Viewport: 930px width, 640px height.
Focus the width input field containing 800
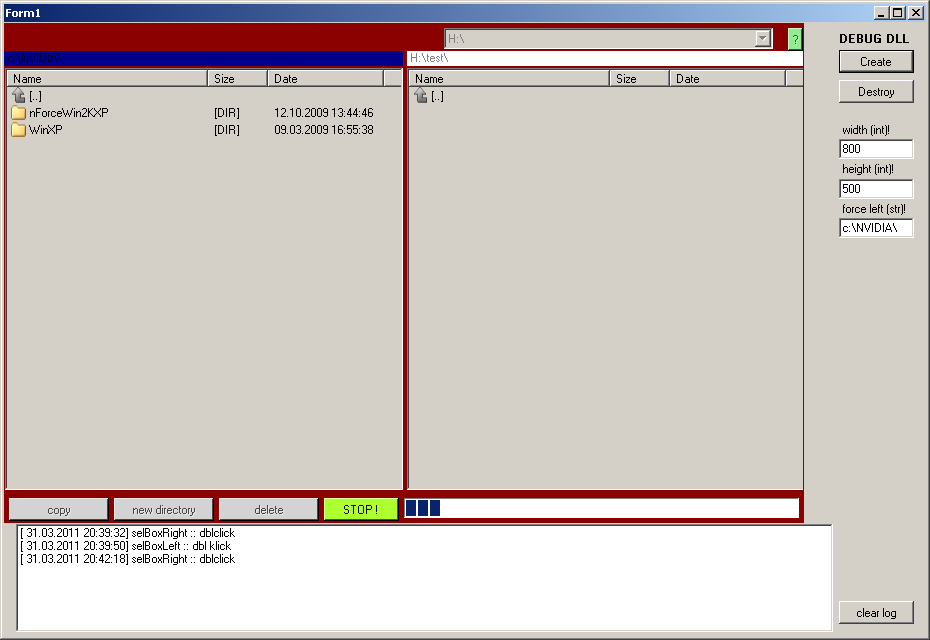click(876, 149)
